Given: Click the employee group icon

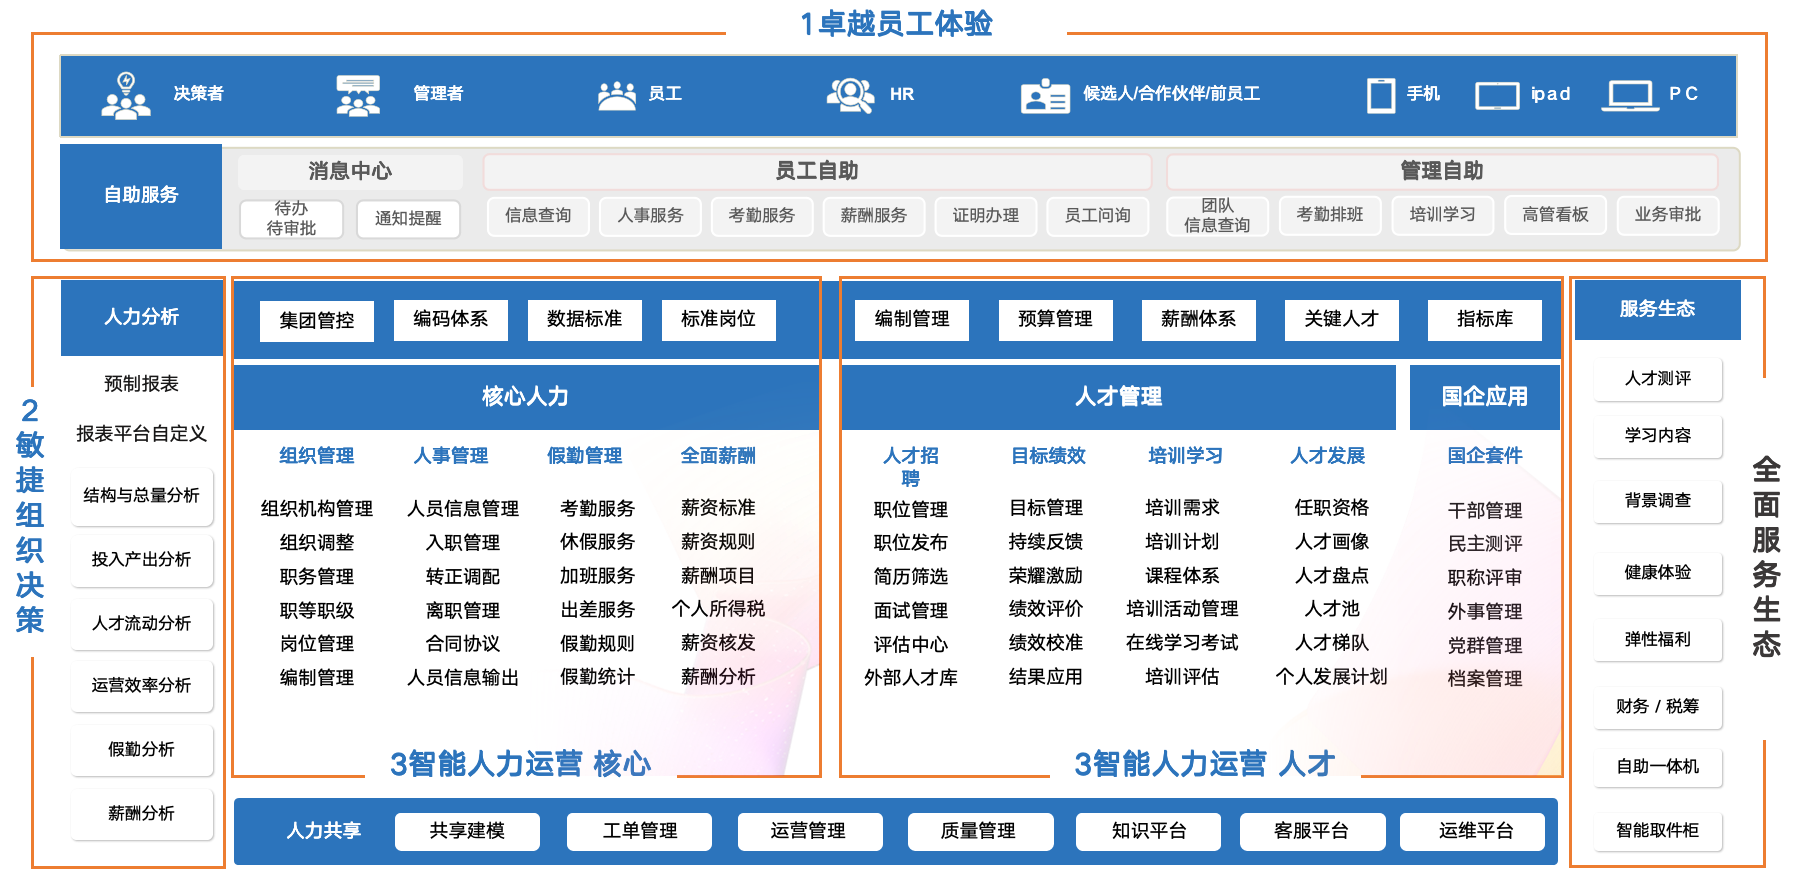Looking at the screenshot, I should tap(616, 95).
